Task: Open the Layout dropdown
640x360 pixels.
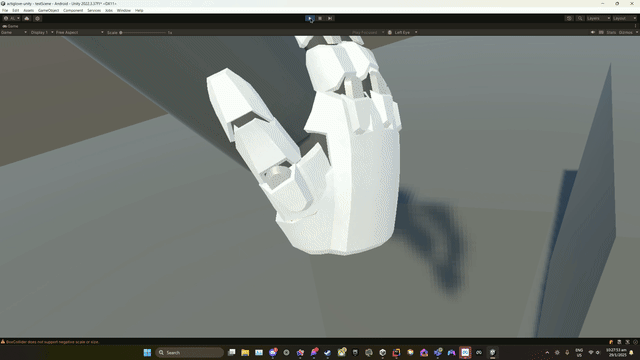Action: click(x=624, y=18)
